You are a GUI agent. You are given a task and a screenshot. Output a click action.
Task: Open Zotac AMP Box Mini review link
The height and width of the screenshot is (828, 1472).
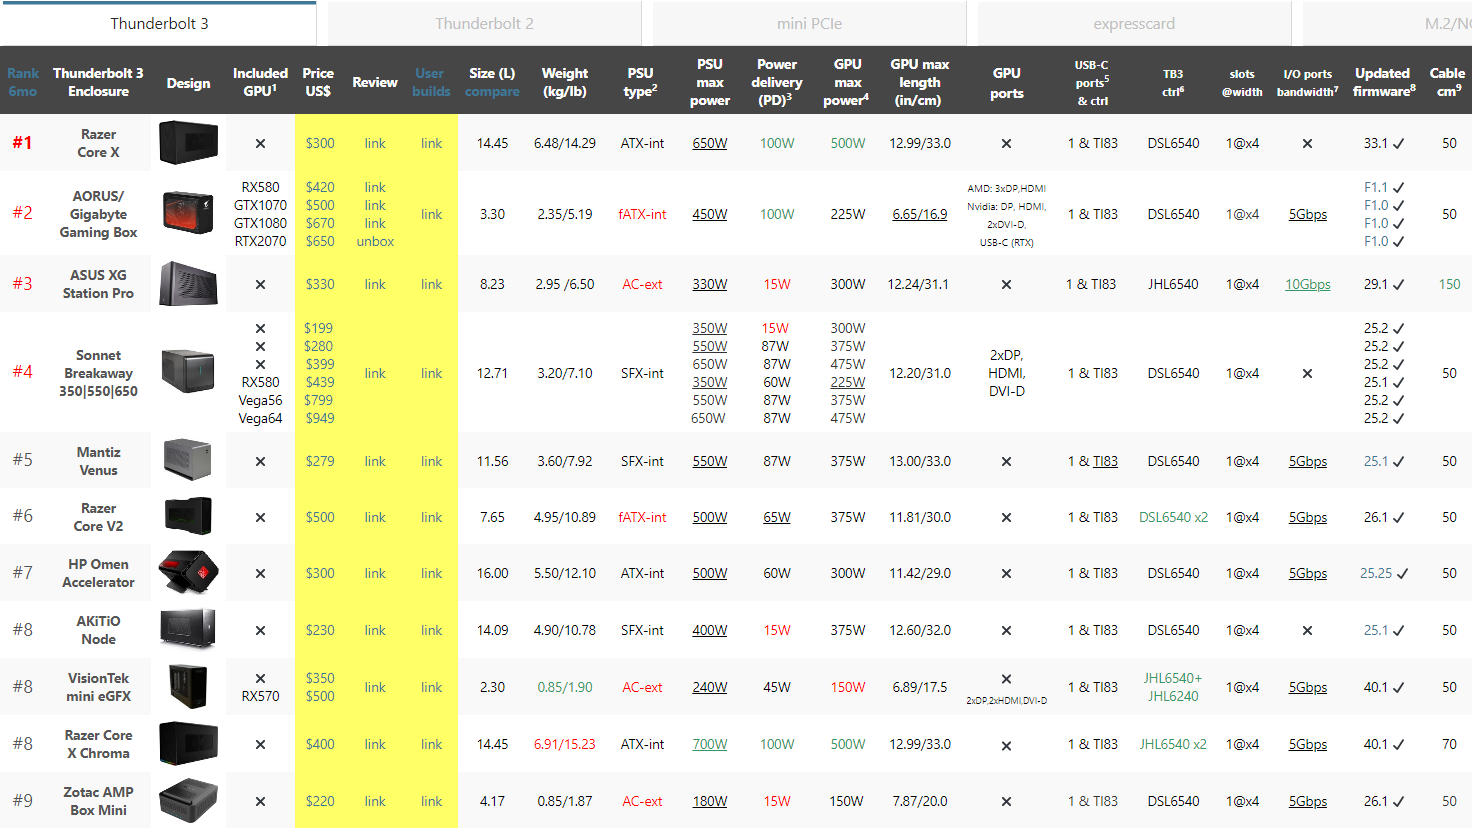[375, 801]
